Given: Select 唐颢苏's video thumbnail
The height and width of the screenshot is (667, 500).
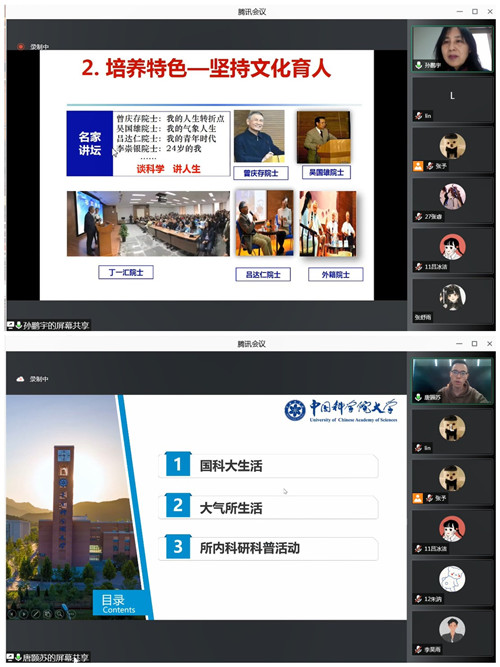Looking at the screenshot, I should coord(452,381).
